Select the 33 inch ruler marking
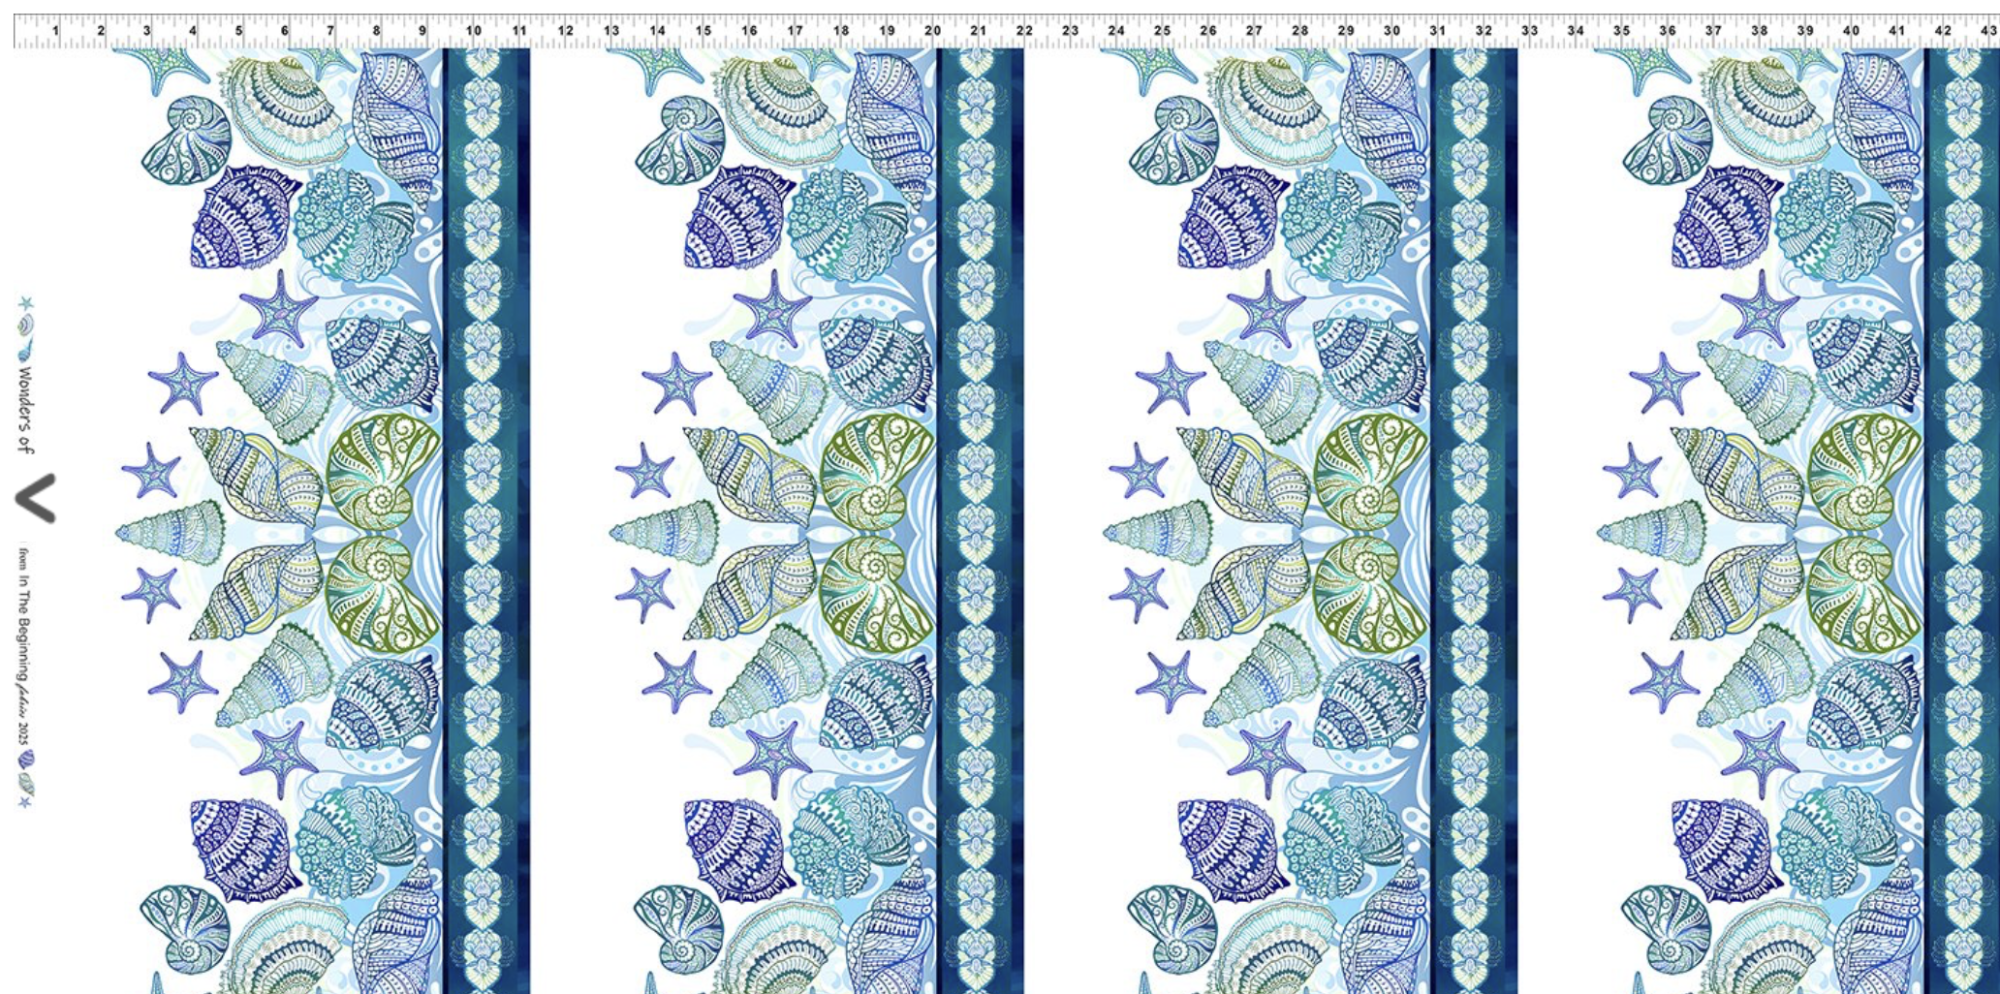2000x994 pixels. 1529,31
